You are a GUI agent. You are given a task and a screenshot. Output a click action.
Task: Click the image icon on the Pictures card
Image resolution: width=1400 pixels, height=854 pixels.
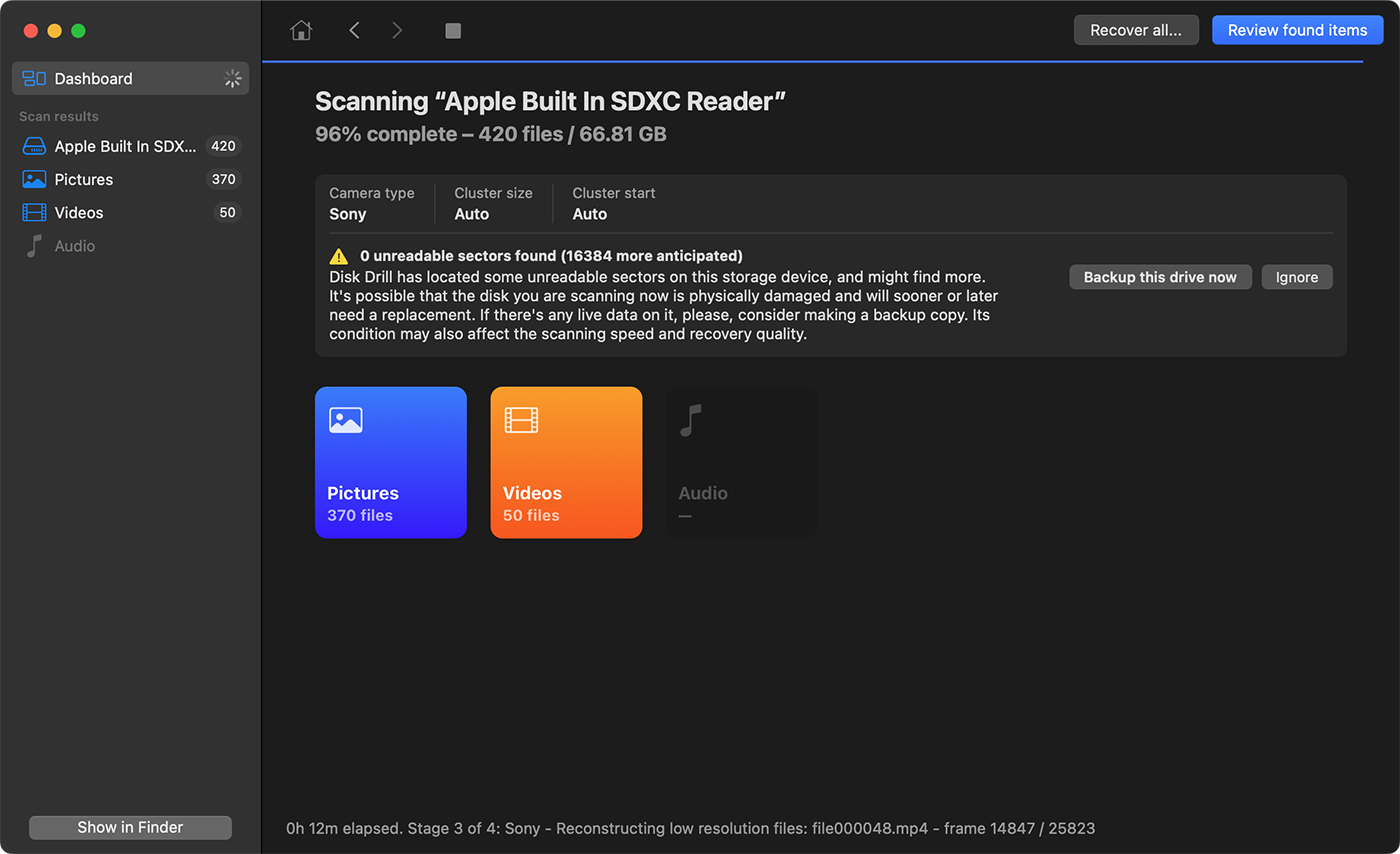point(346,420)
